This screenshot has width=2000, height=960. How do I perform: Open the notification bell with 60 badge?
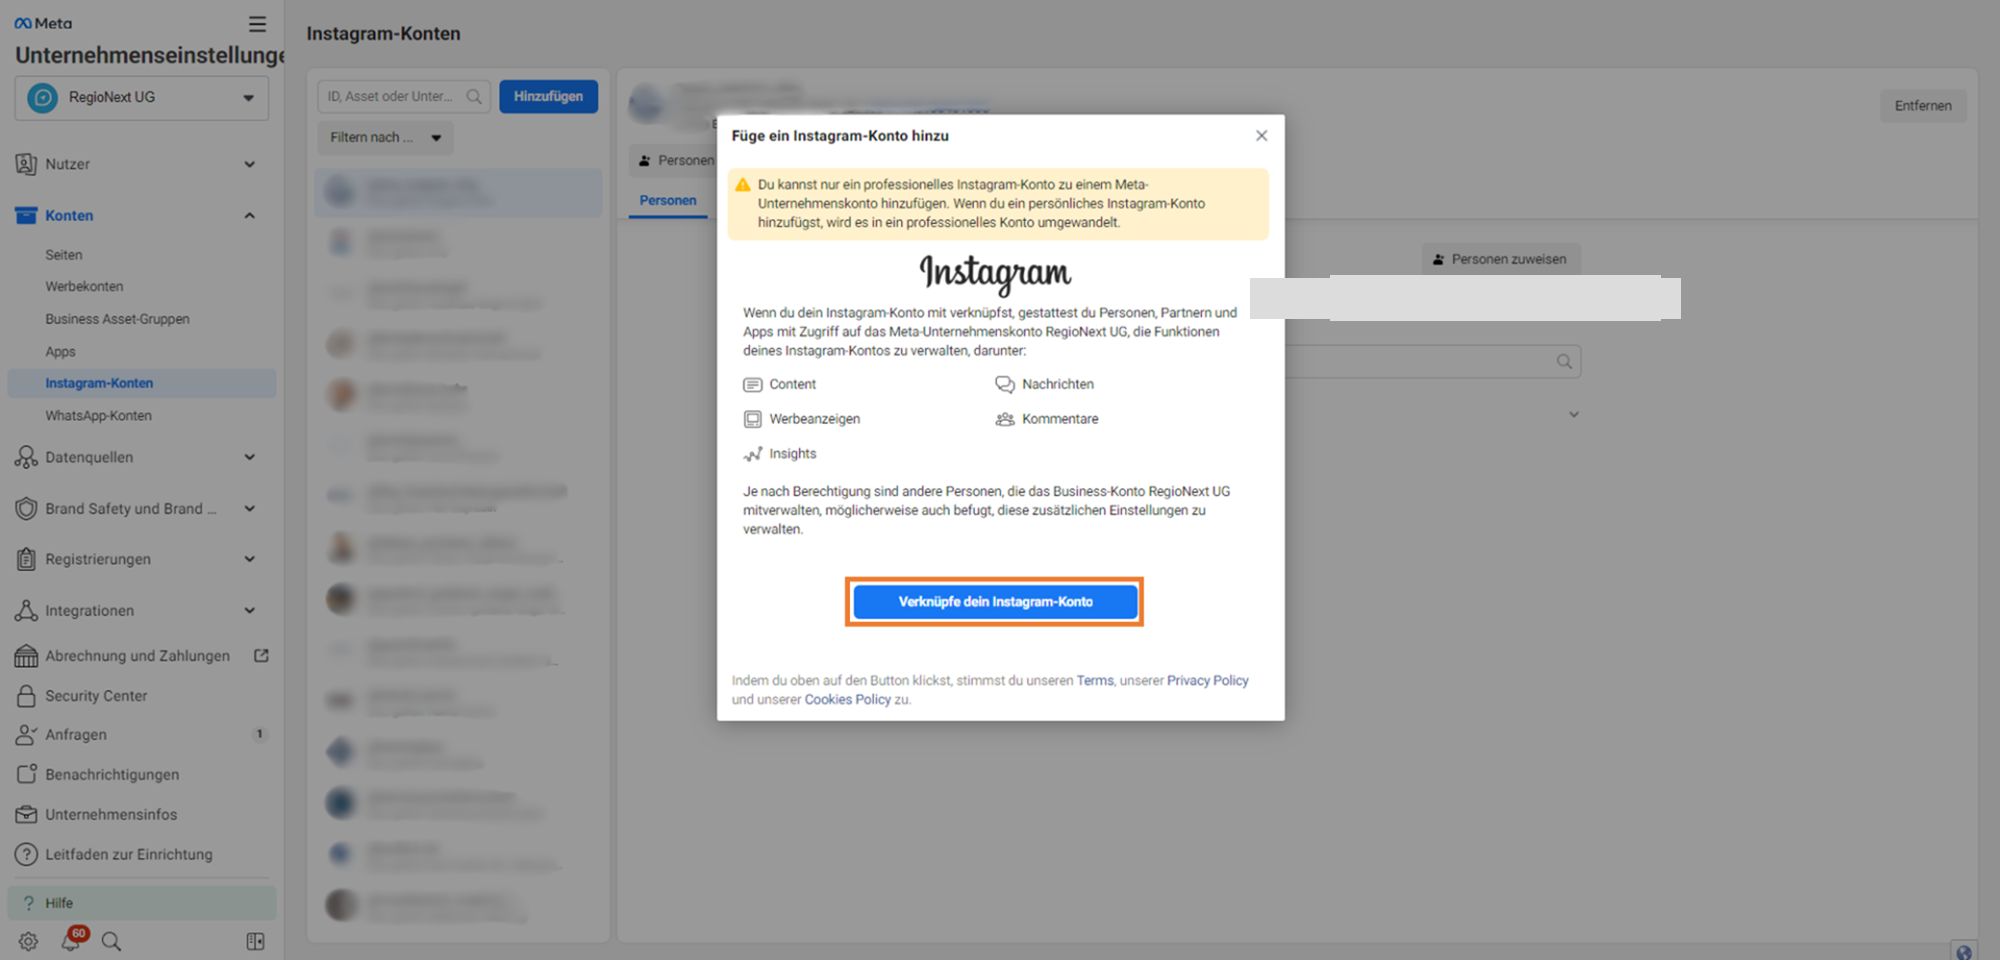(71, 940)
